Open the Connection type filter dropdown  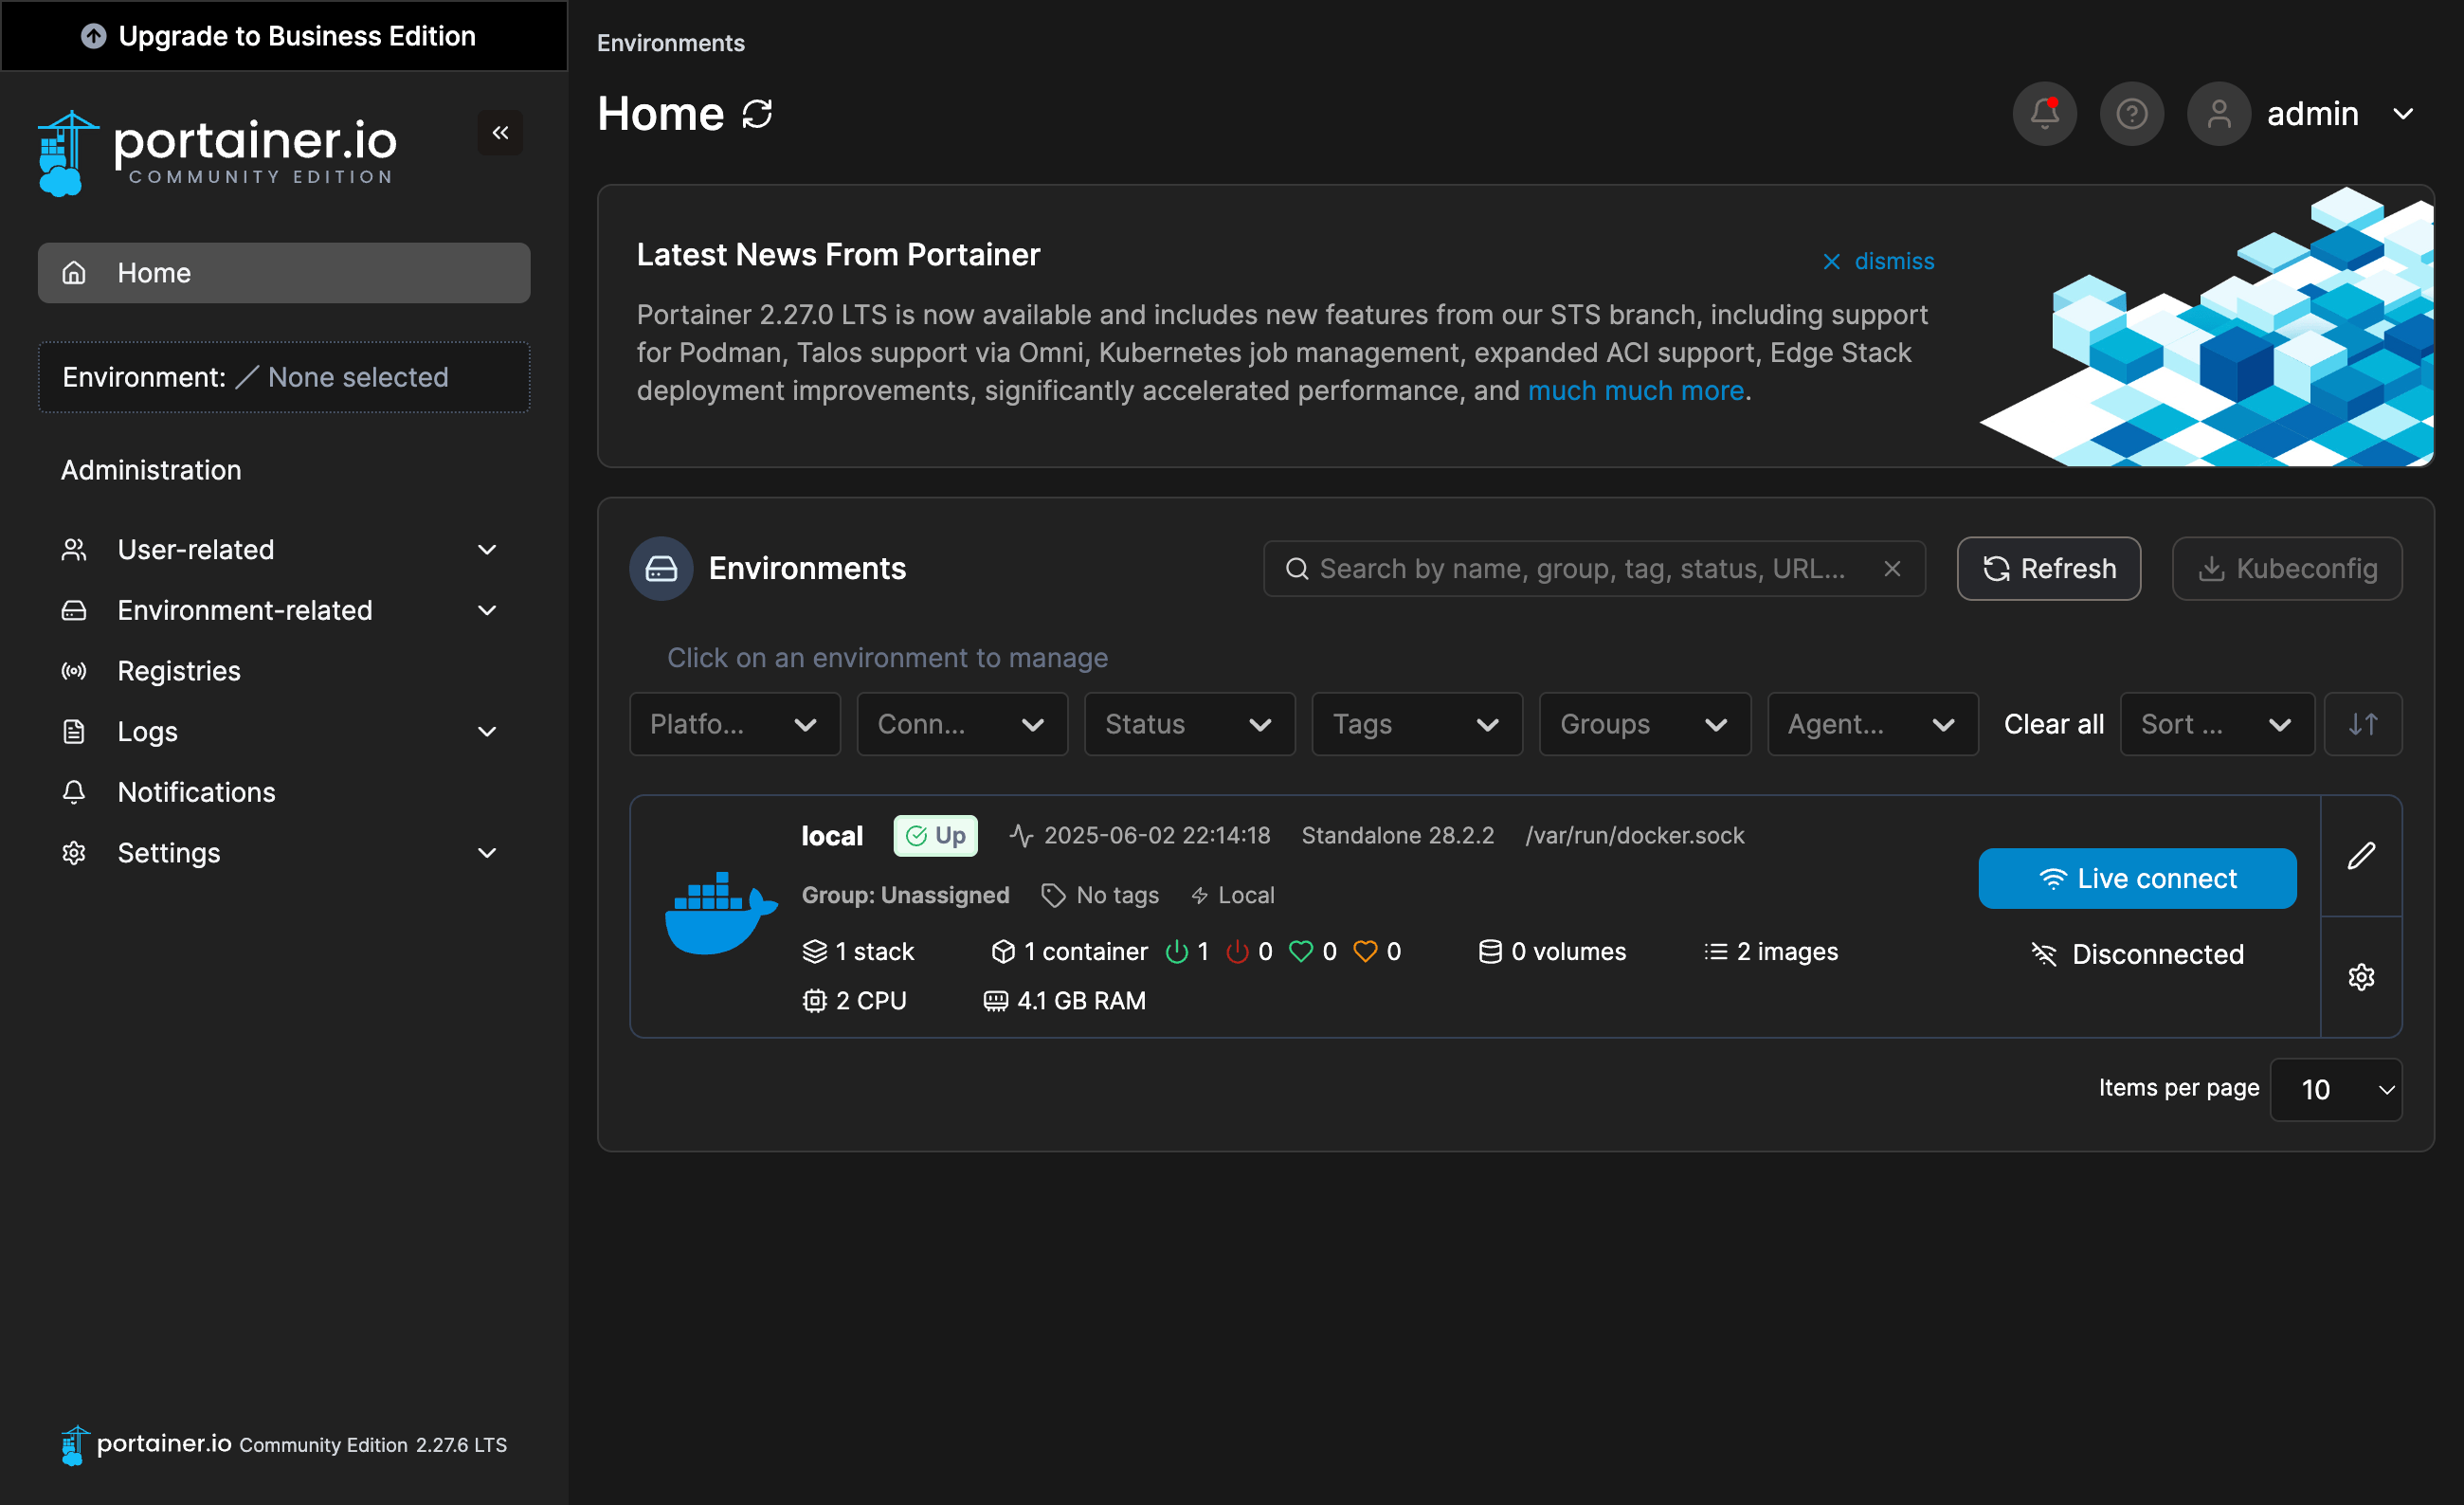pos(962,724)
